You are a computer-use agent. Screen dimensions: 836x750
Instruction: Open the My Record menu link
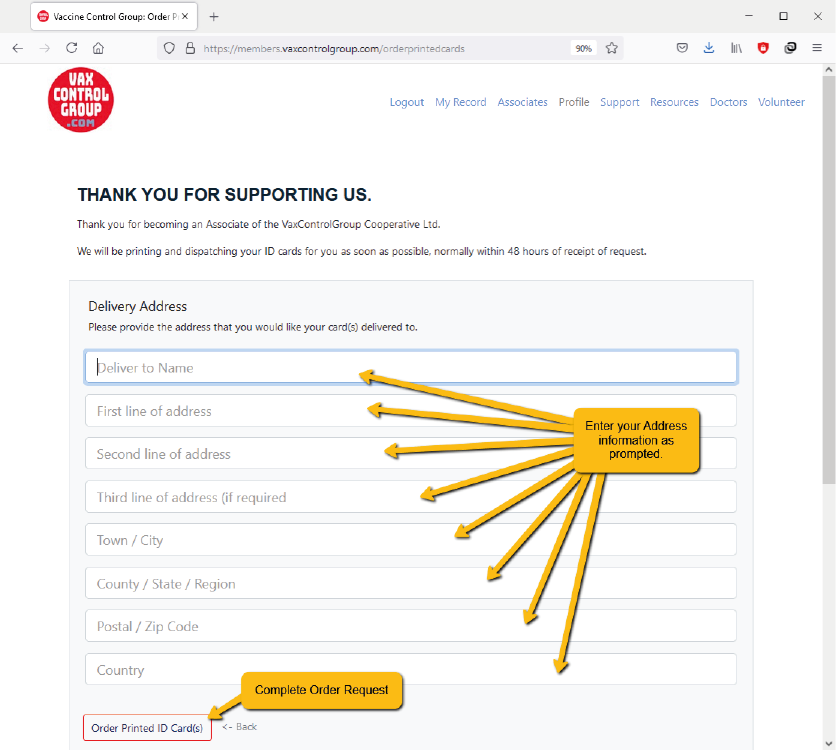[x=460, y=102]
